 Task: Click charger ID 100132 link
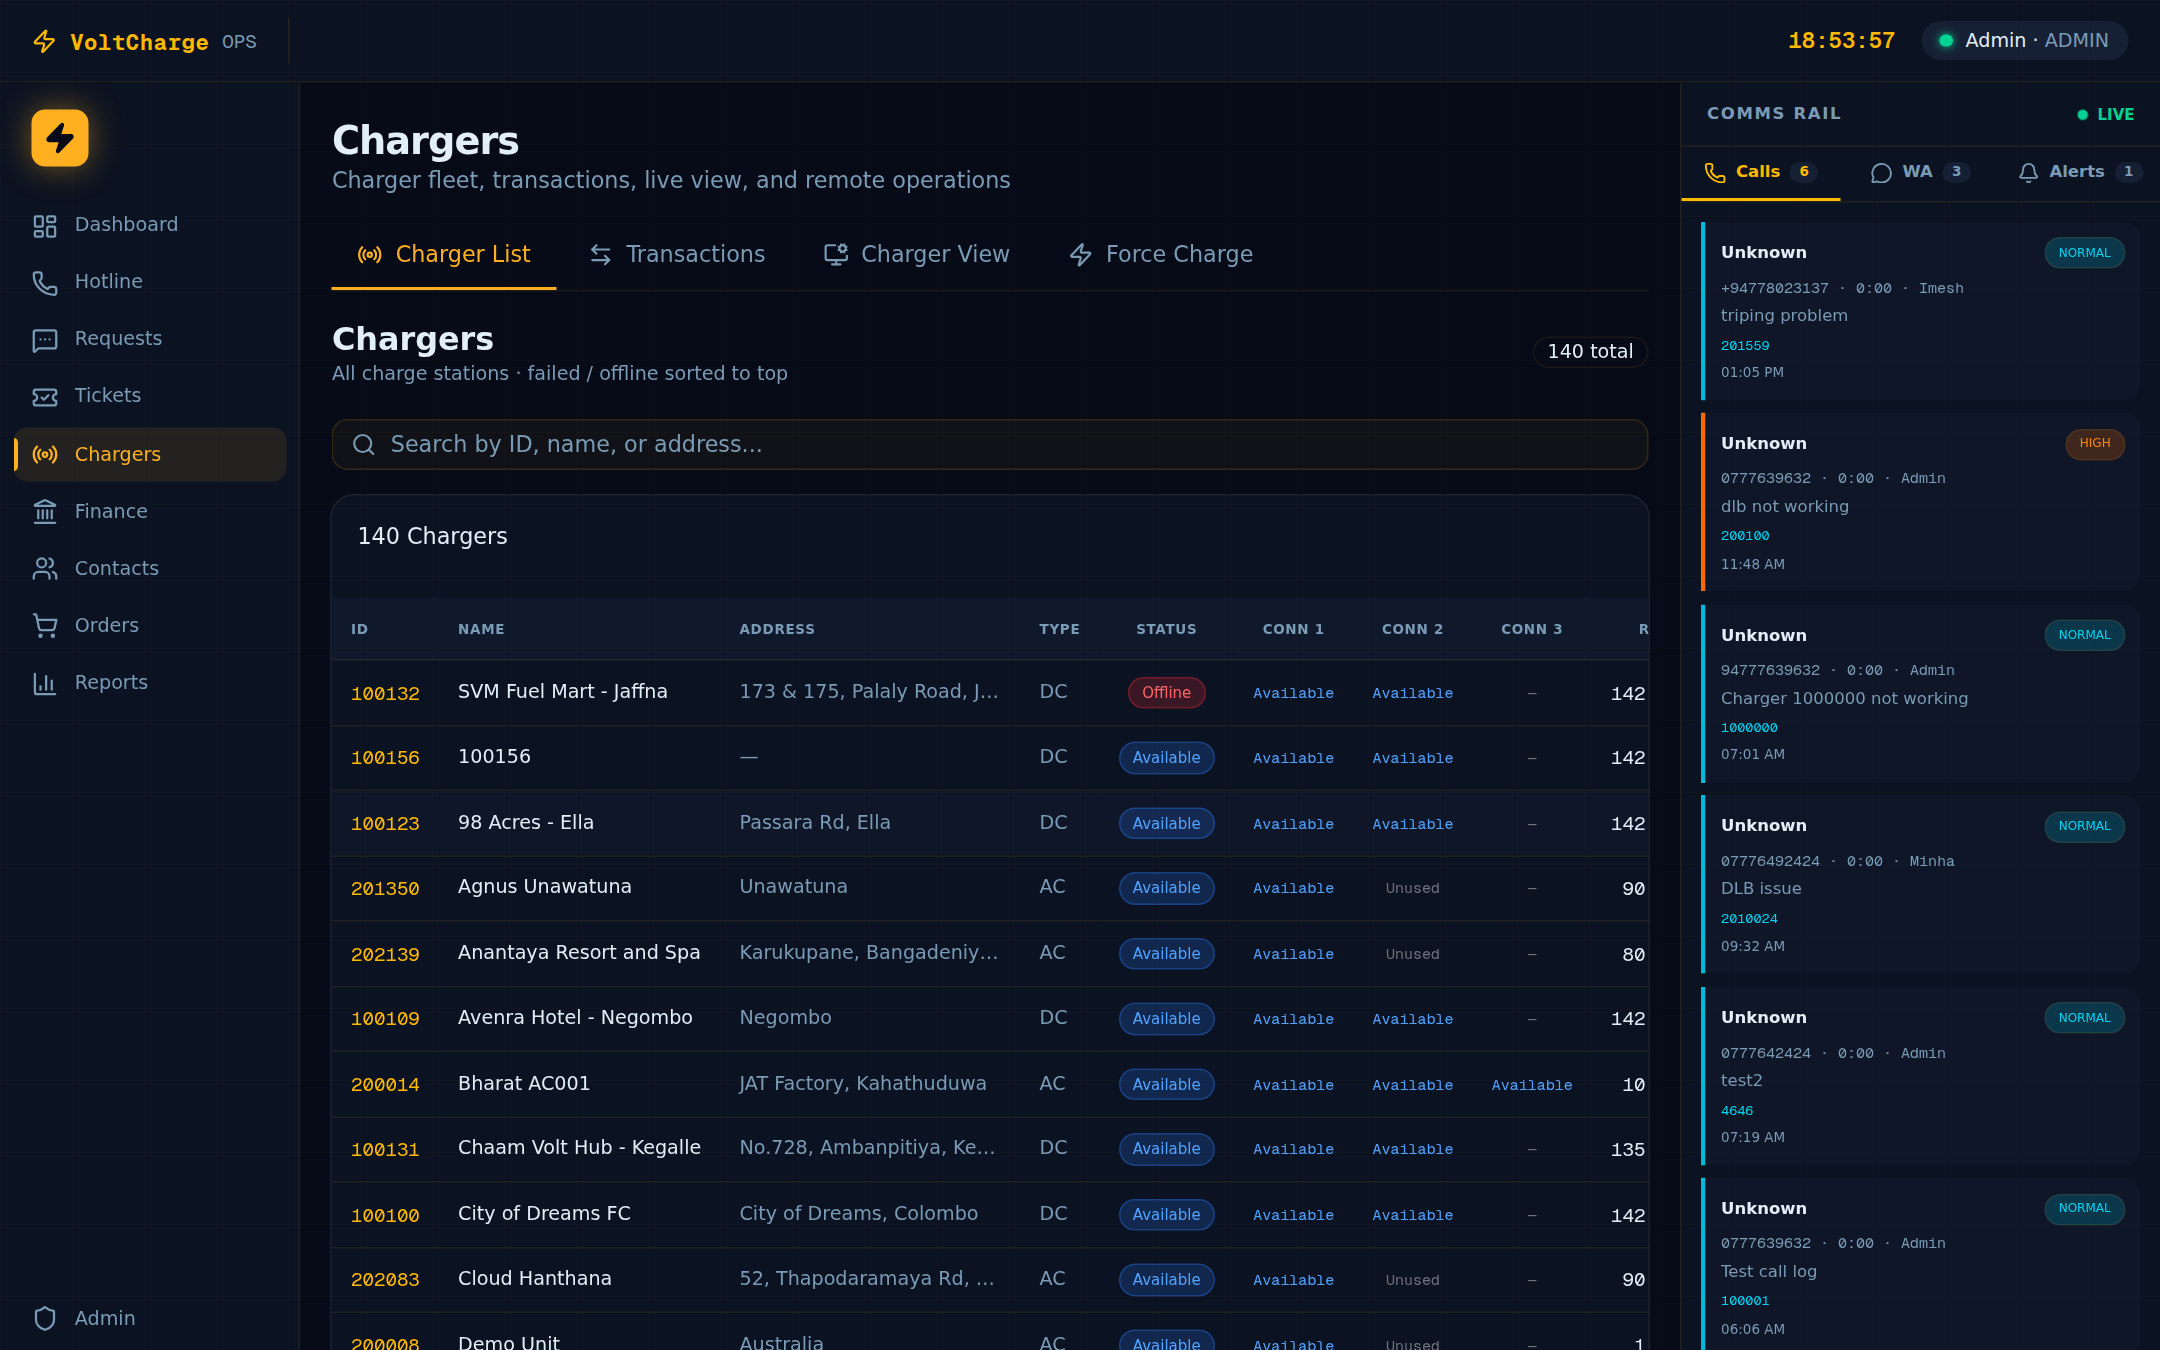pyautogui.click(x=385, y=692)
